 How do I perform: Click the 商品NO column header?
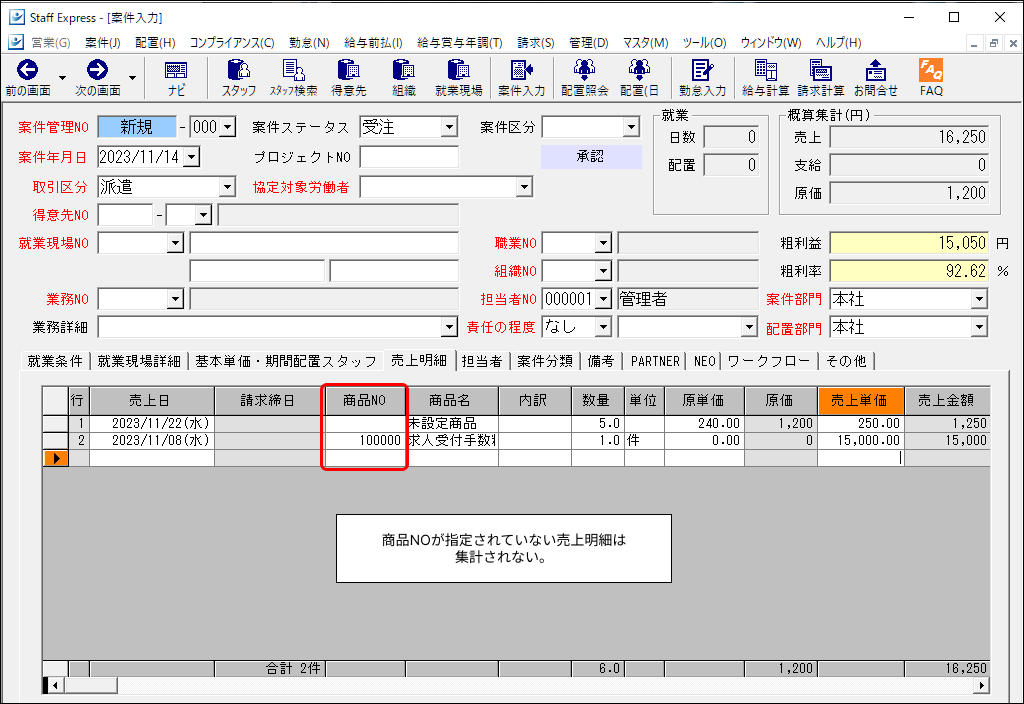tap(365, 400)
